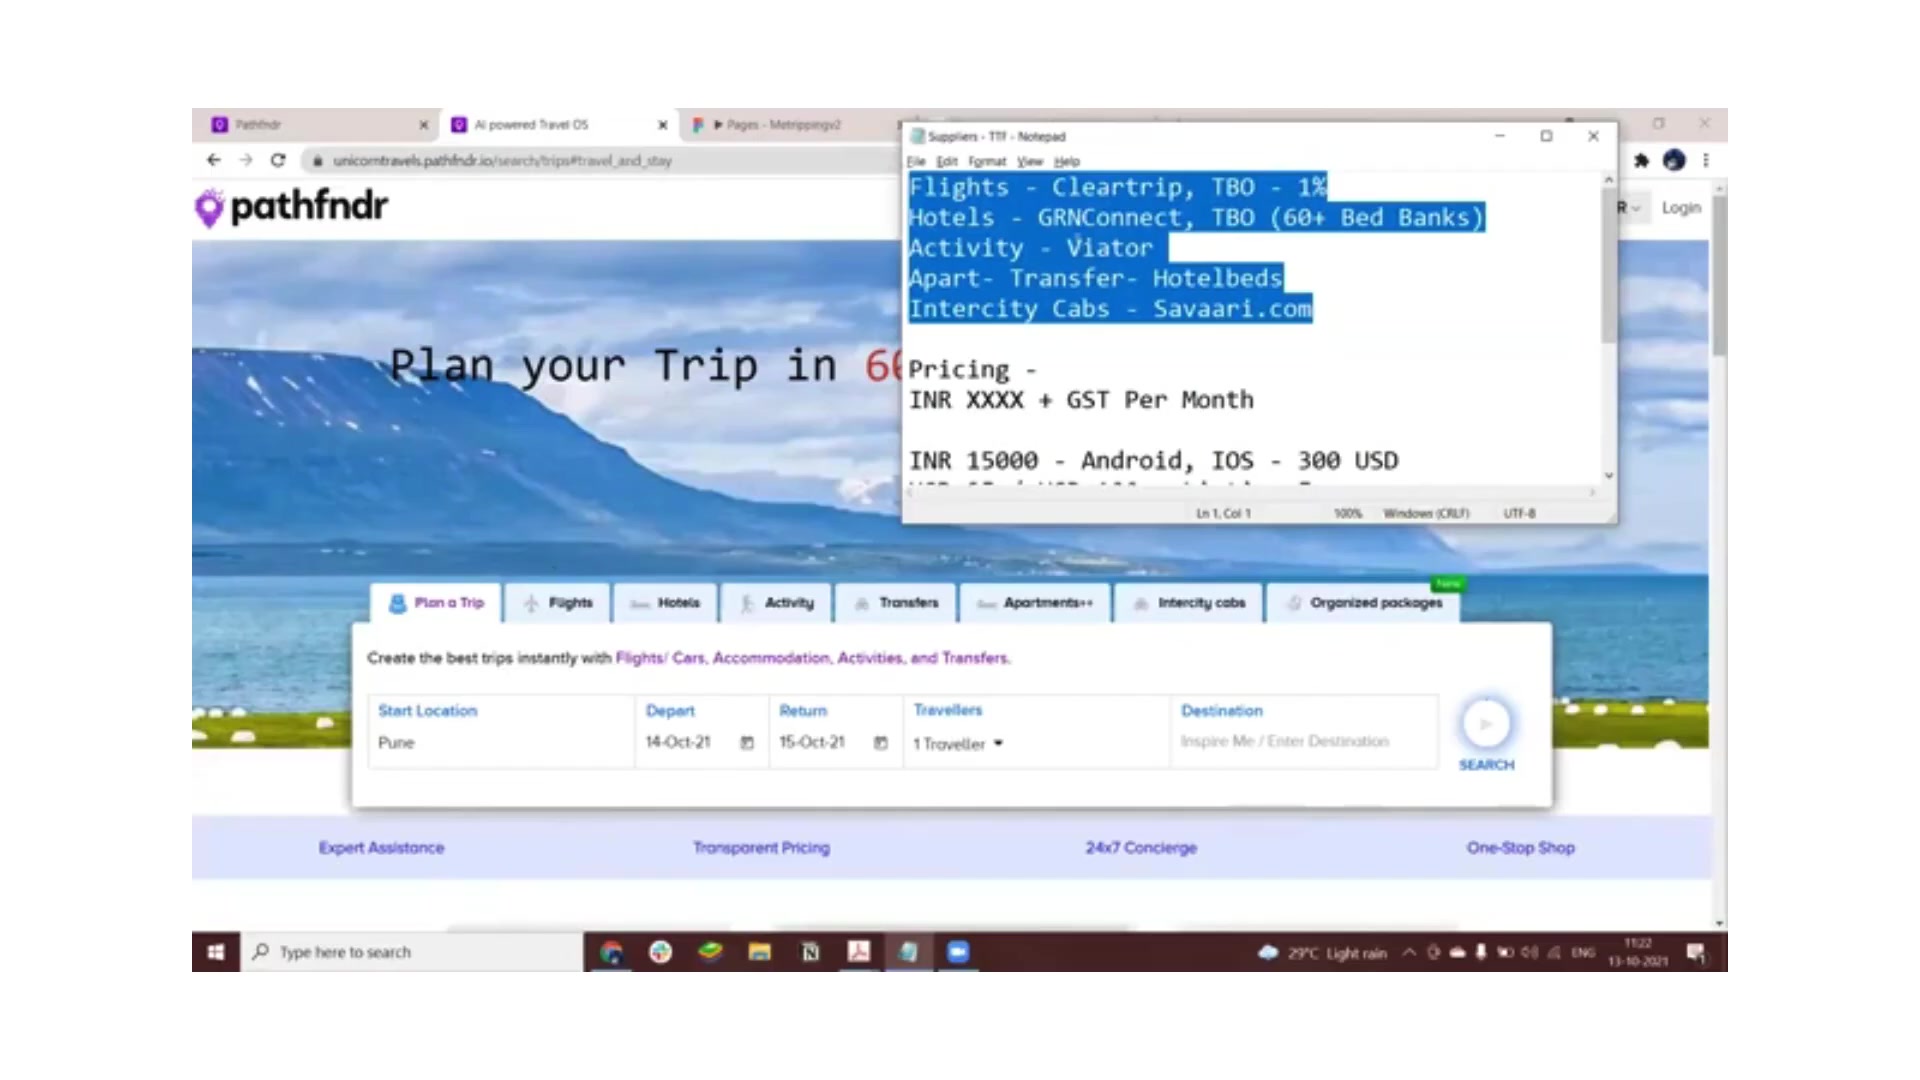Click the pathfndr logo
This screenshot has width=1920, height=1080.
point(291,207)
